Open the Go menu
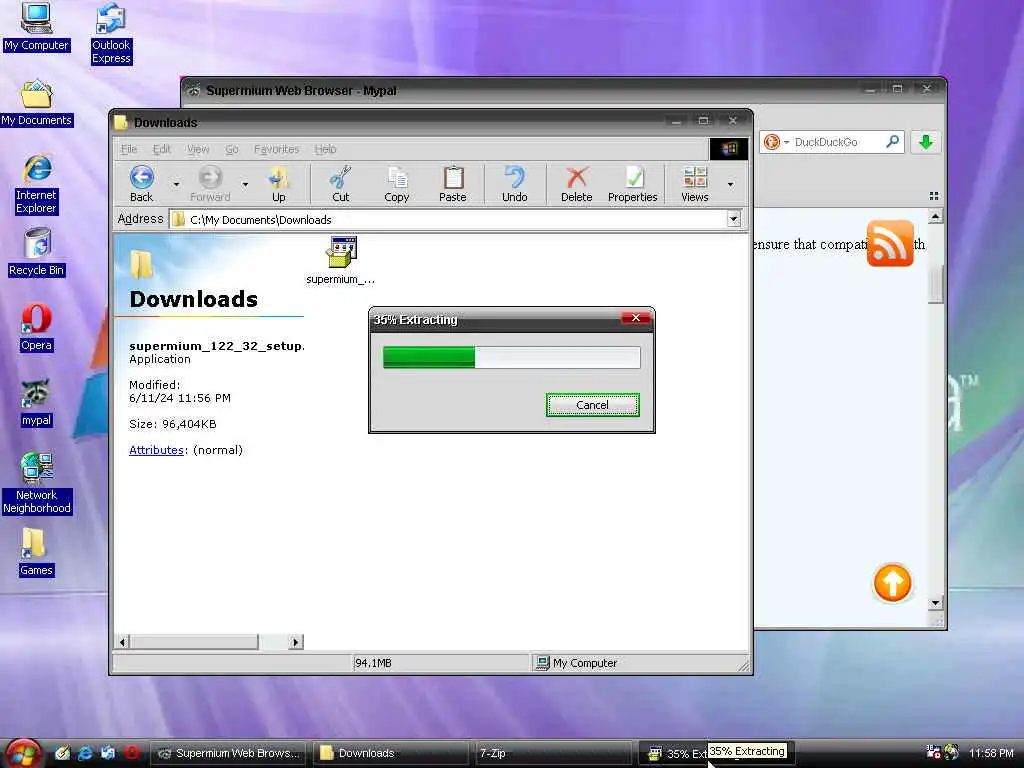Viewport: 1024px width, 768px height. click(232, 149)
